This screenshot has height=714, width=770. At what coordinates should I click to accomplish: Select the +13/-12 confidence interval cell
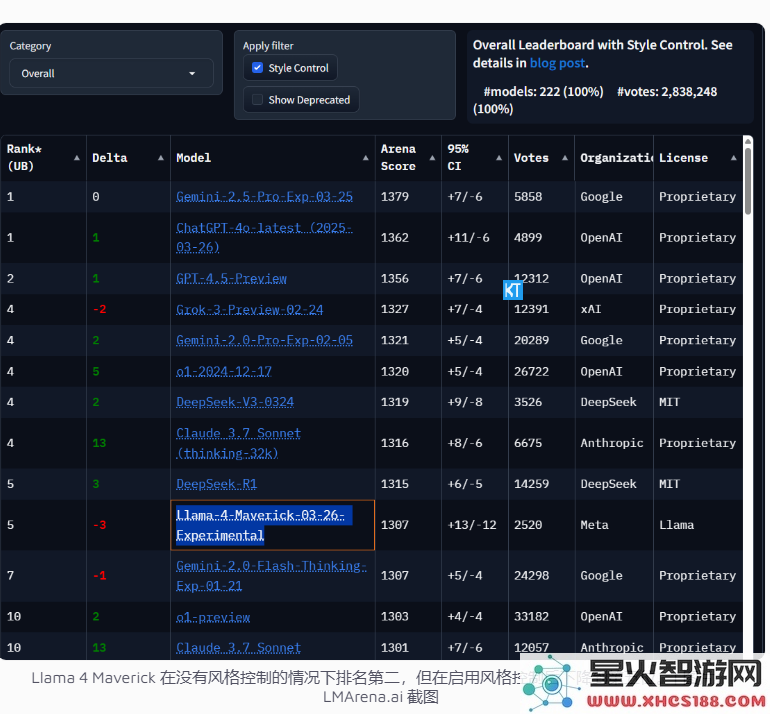click(475, 525)
